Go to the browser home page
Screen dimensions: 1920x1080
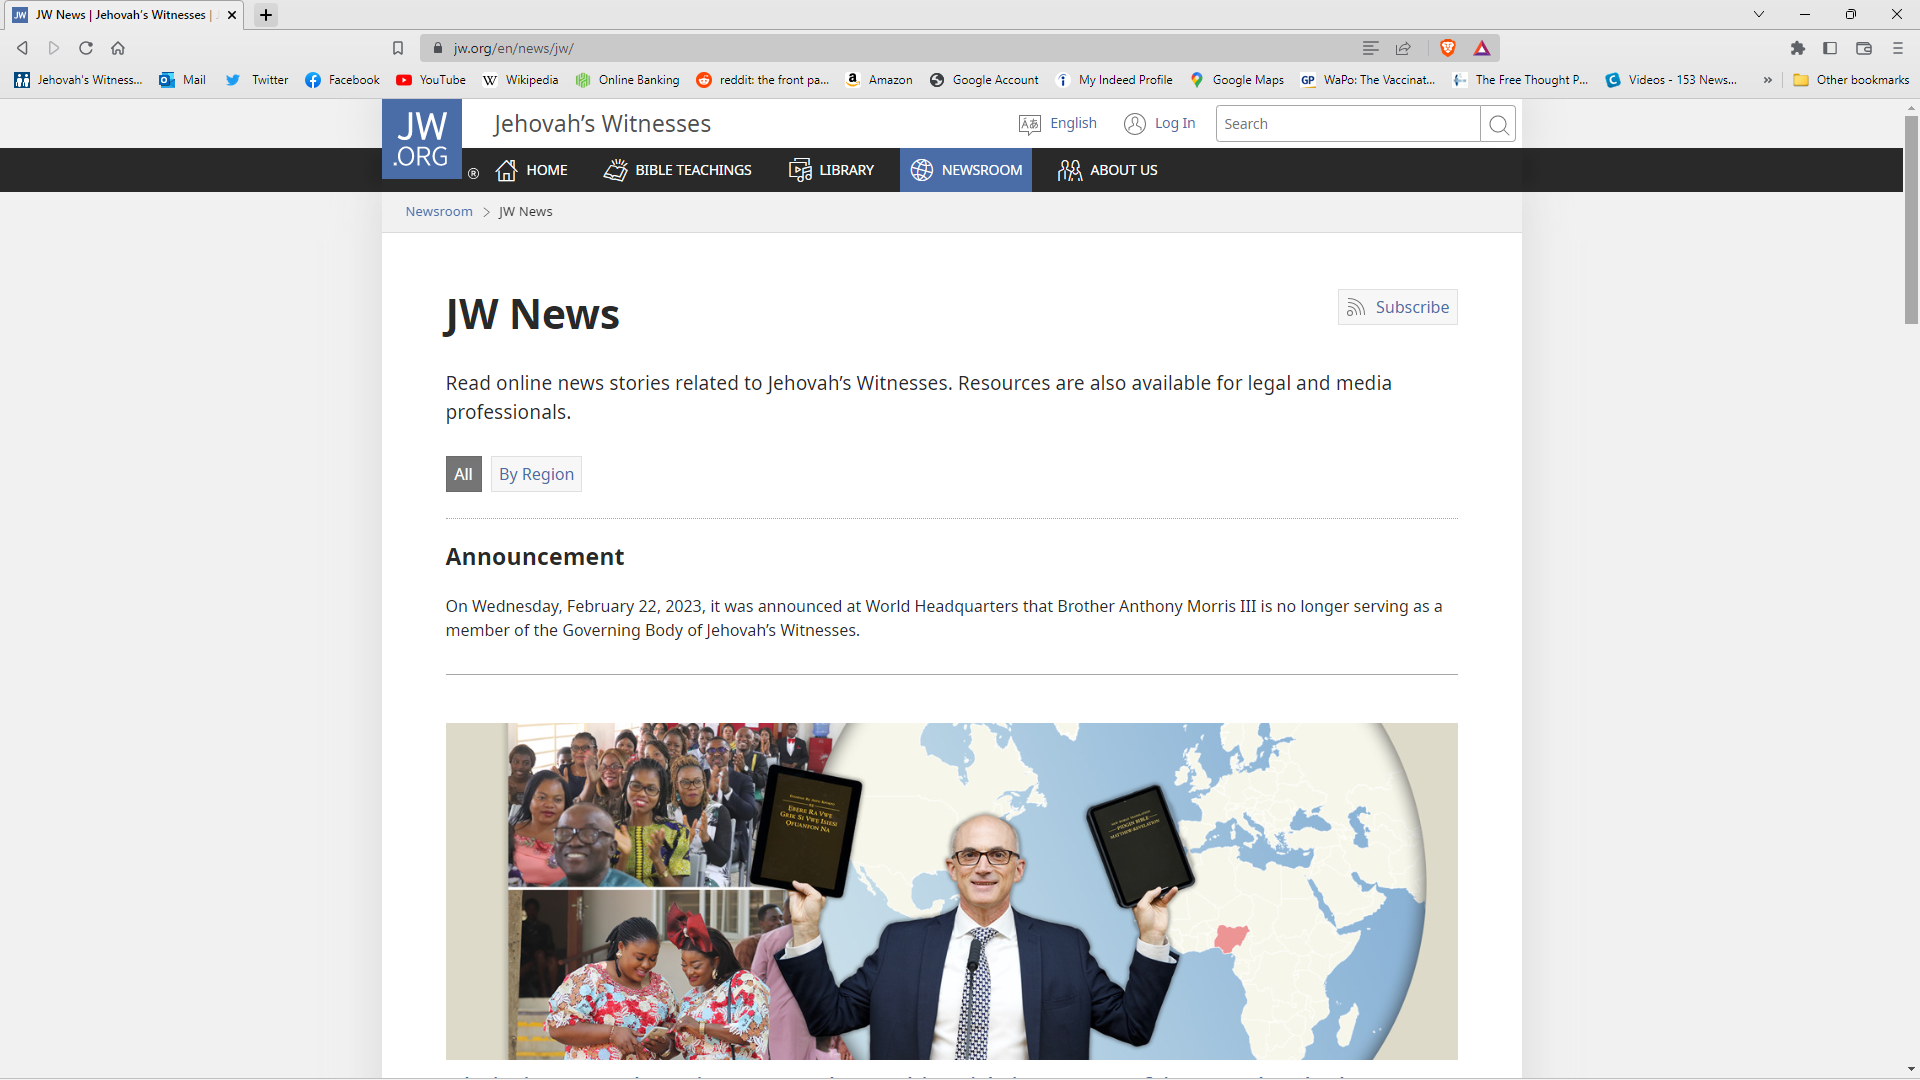118,48
